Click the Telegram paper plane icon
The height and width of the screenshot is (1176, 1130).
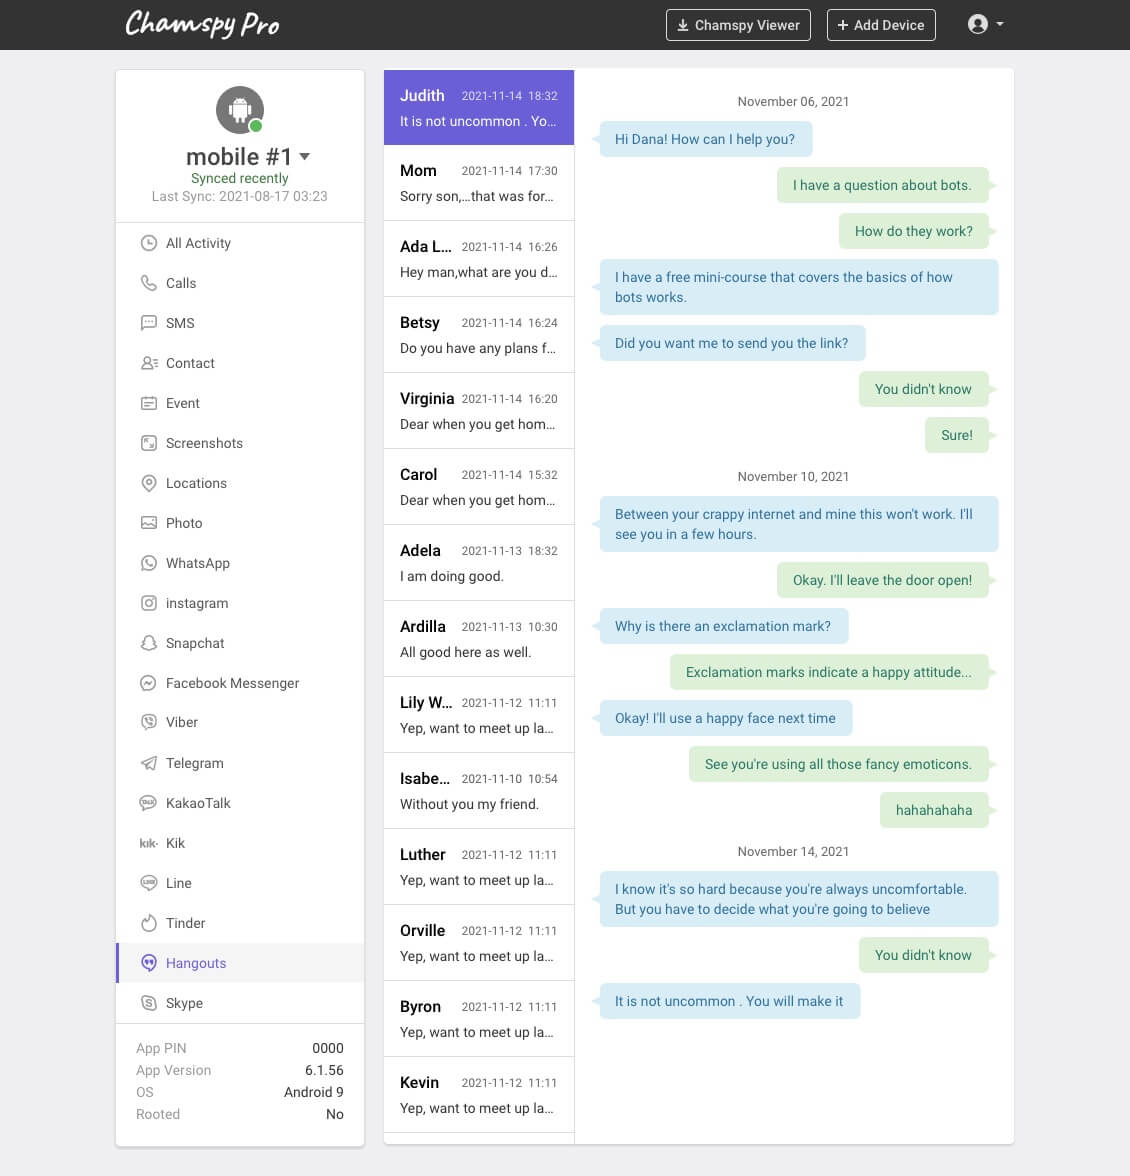(148, 763)
